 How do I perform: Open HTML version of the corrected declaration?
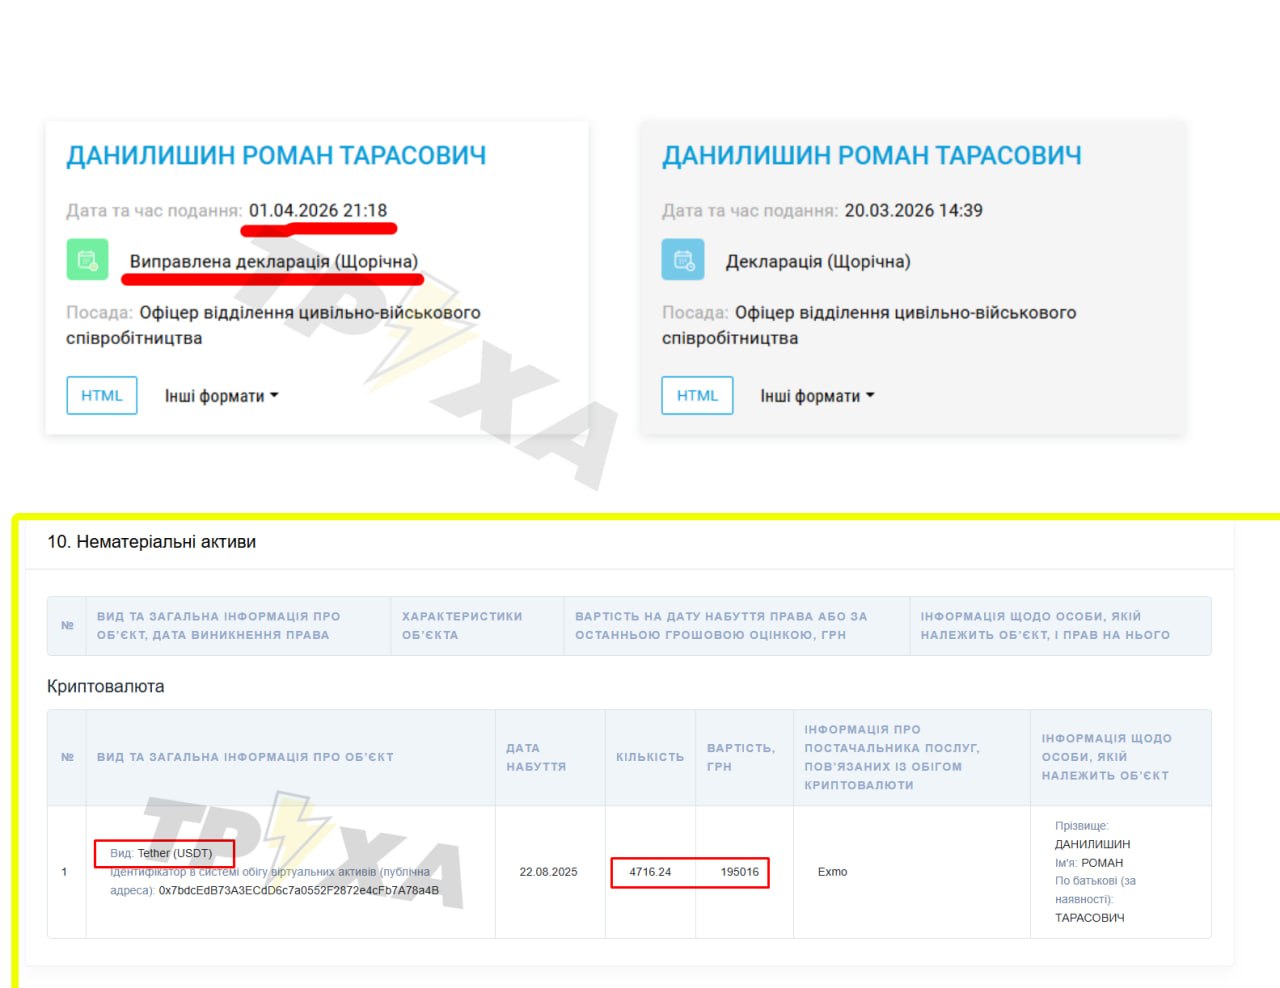pos(102,395)
